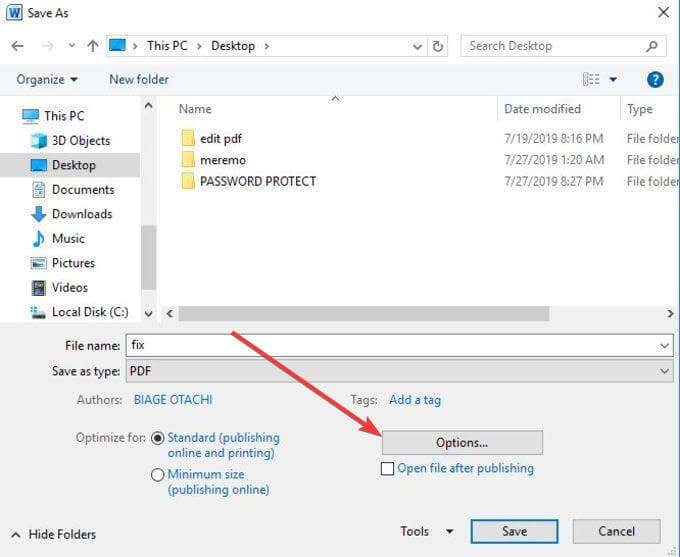
Task: Open the Help question mark icon
Action: [655, 80]
